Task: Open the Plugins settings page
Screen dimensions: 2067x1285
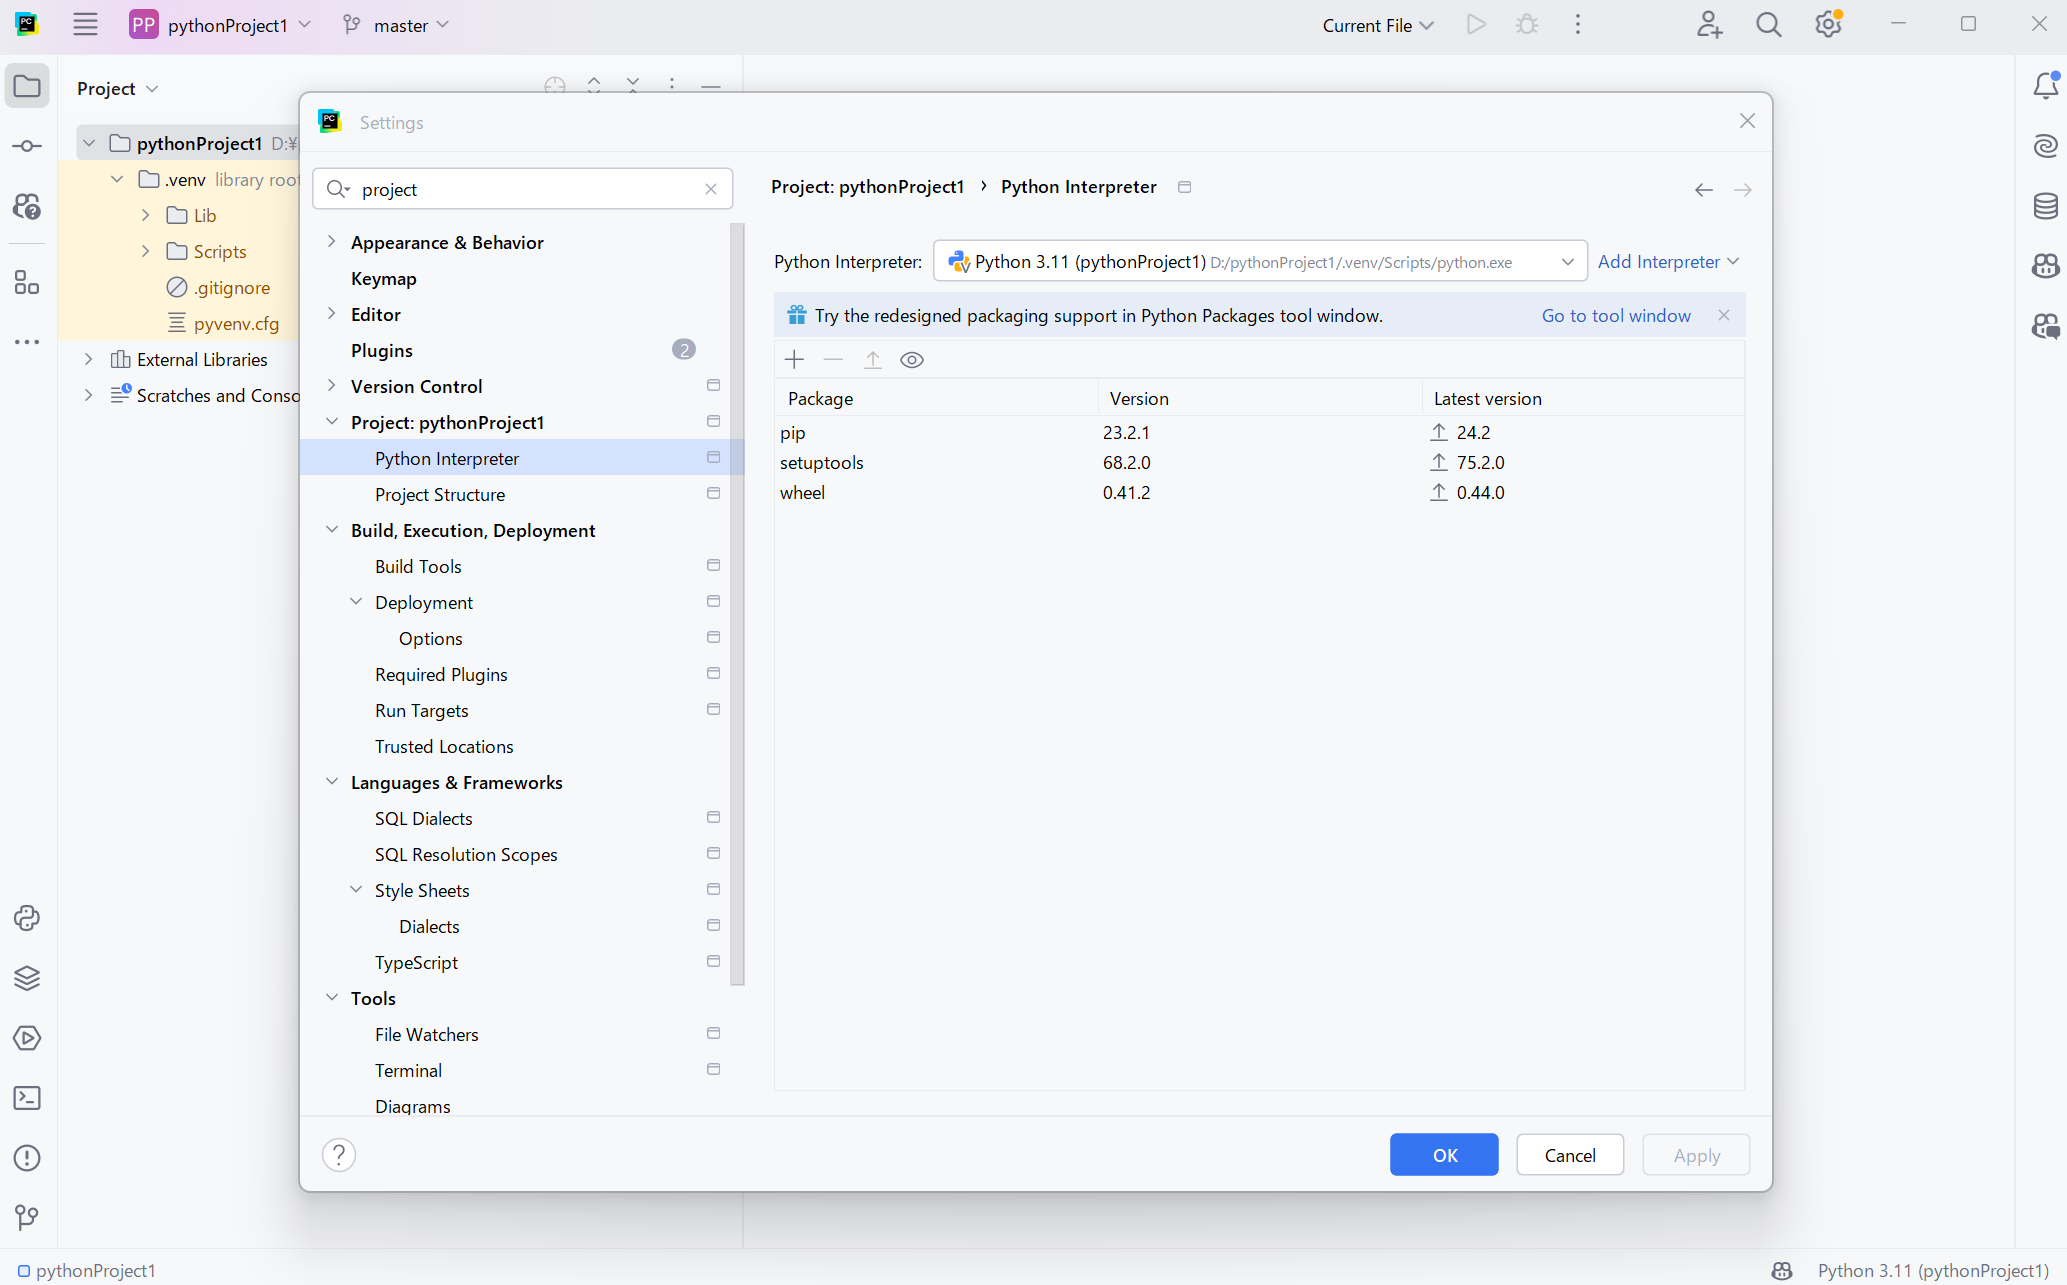Action: coord(382,350)
